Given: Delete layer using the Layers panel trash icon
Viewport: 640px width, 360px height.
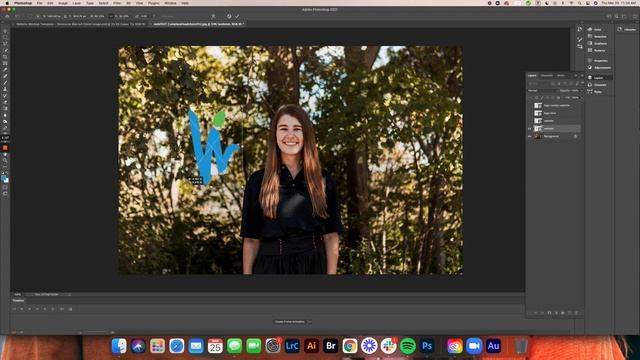Looking at the screenshot, I should 576,313.
